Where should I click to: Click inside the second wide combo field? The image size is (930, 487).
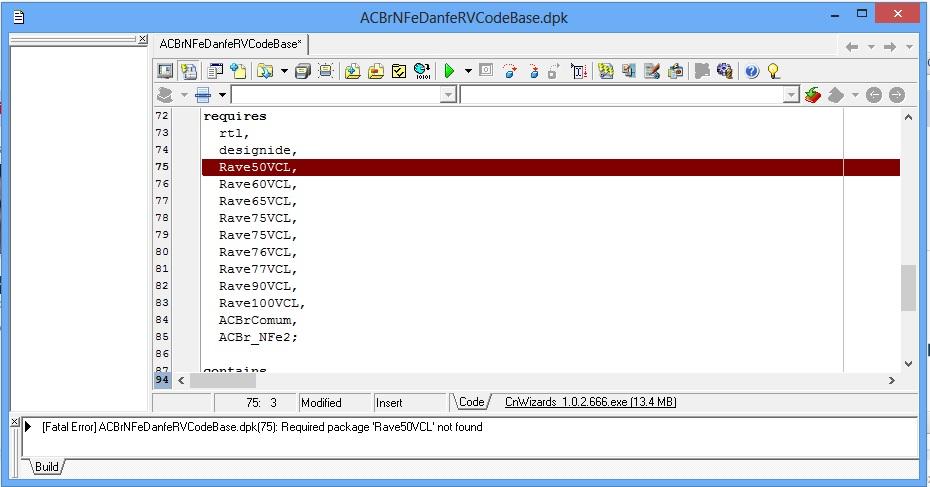[622, 94]
